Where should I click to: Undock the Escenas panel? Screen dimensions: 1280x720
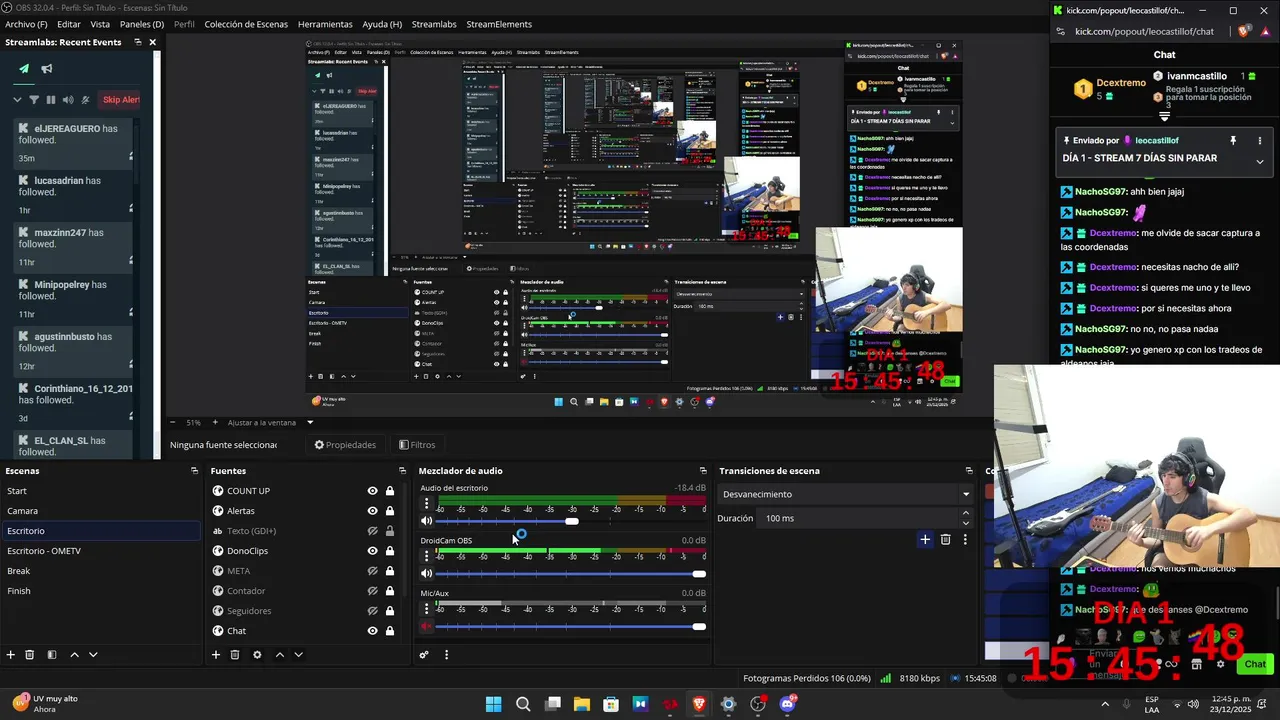tap(194, 471)
